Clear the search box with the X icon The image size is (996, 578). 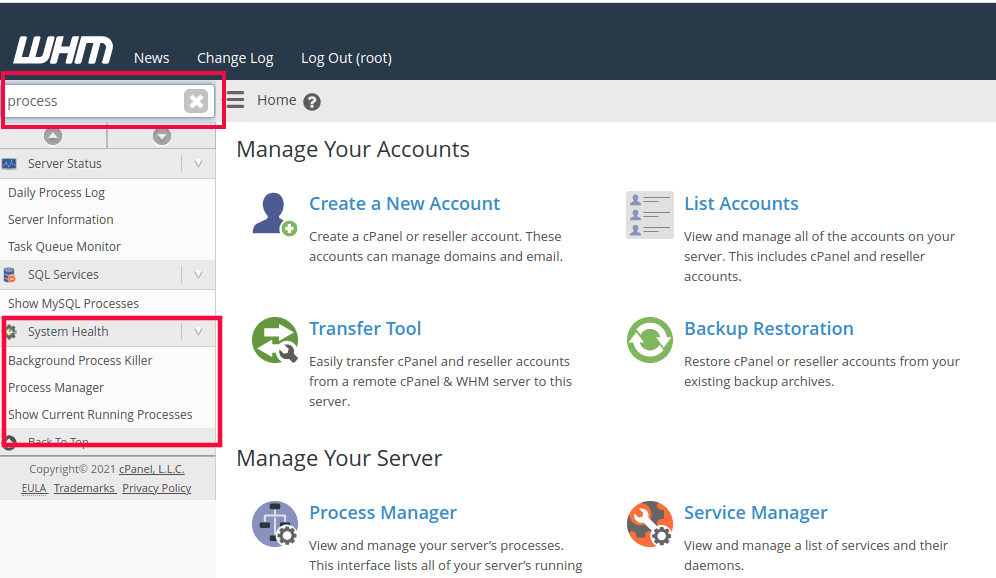[x=196, y=100]
